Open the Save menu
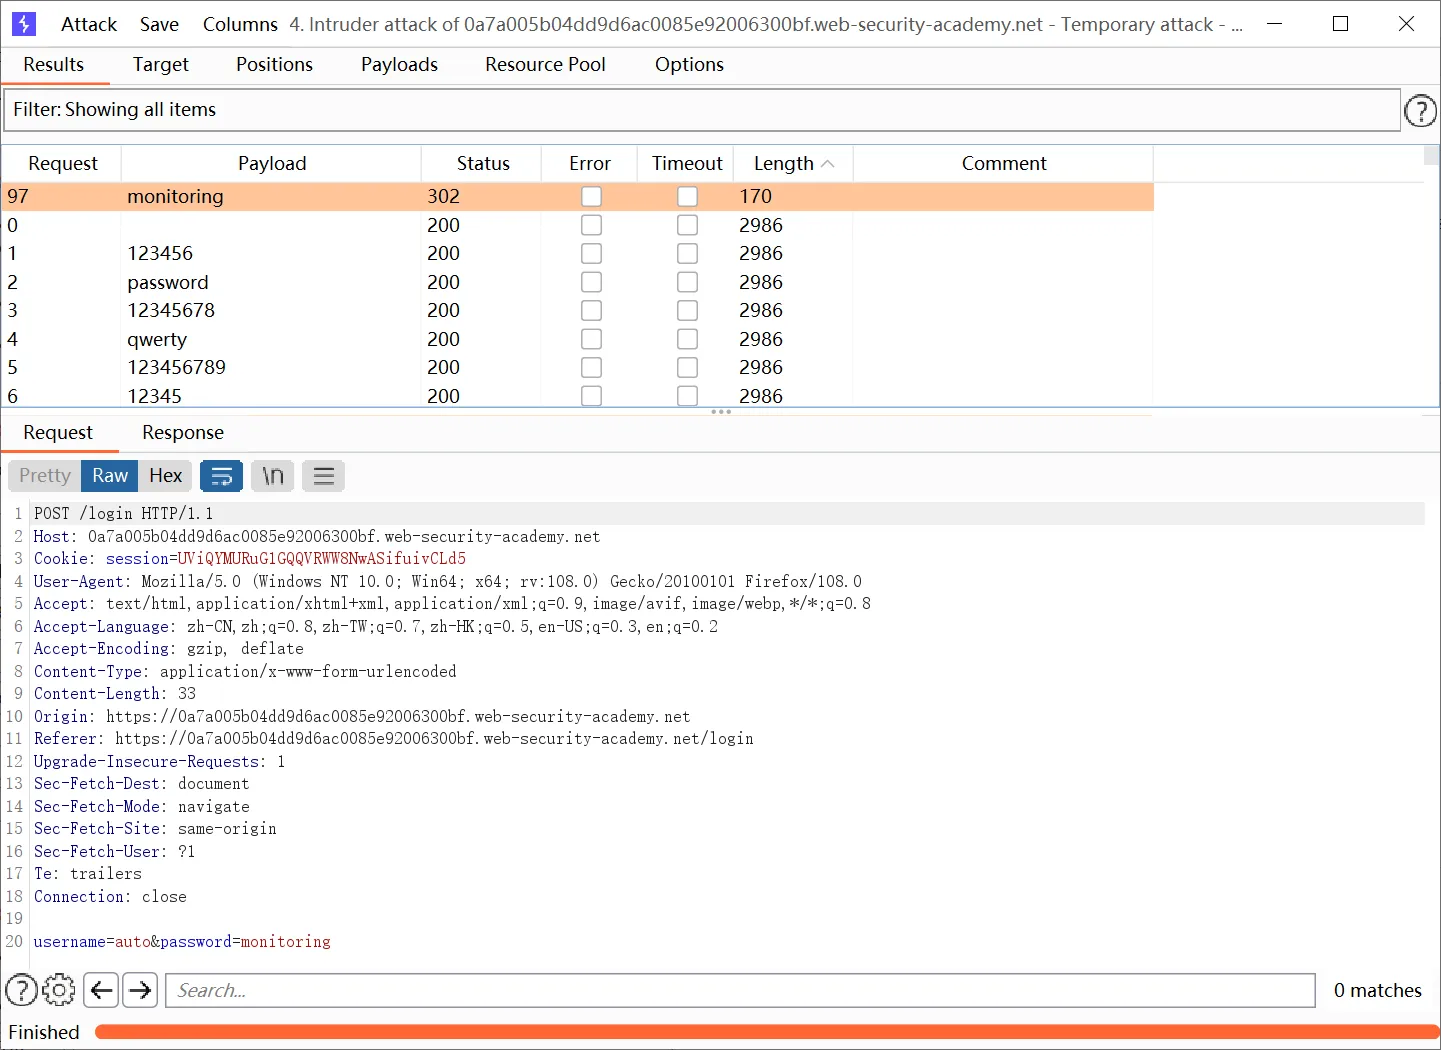The height and width of the screenshot is (1050, 1441). (159, 24)
